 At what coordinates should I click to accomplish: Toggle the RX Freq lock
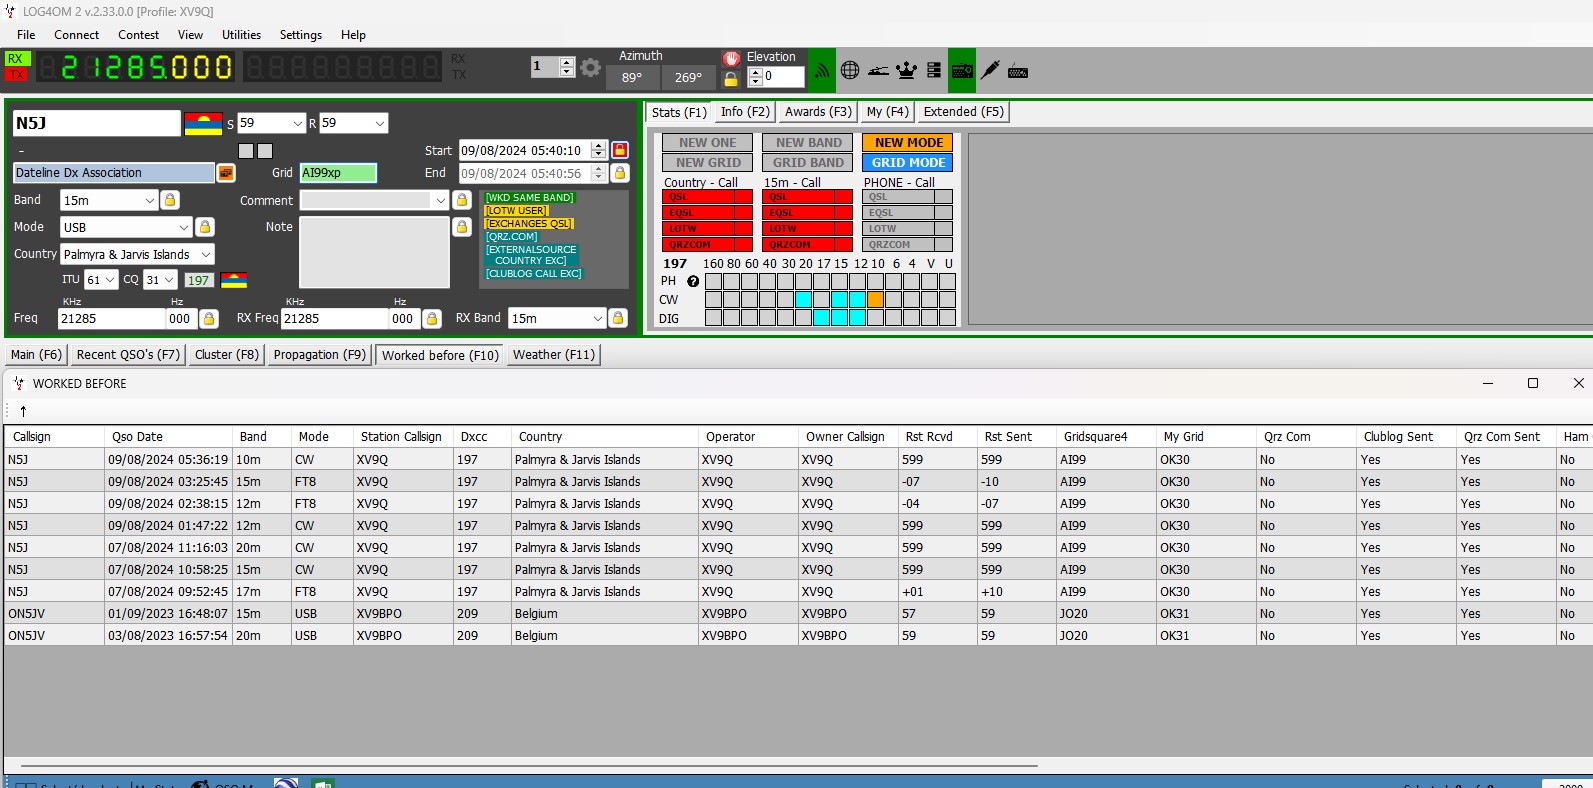(x=432, y=318)
